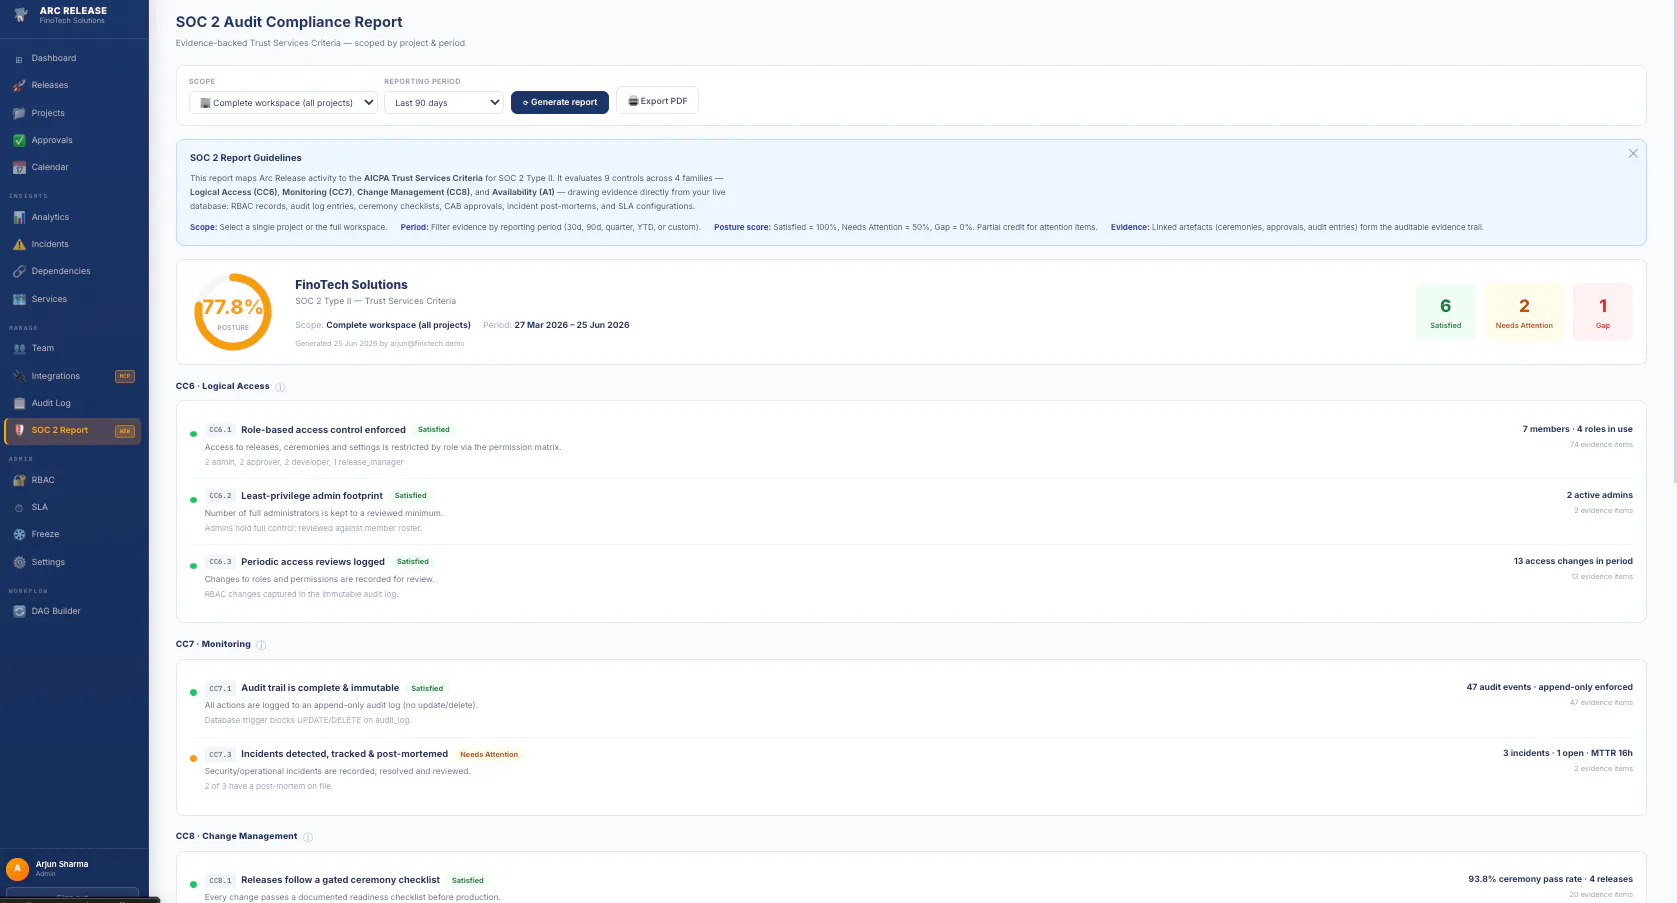The width and height of the screenshot is (1677, 903).
Task: Open the Dependencies link icon
Action: (x=19, y=271)
